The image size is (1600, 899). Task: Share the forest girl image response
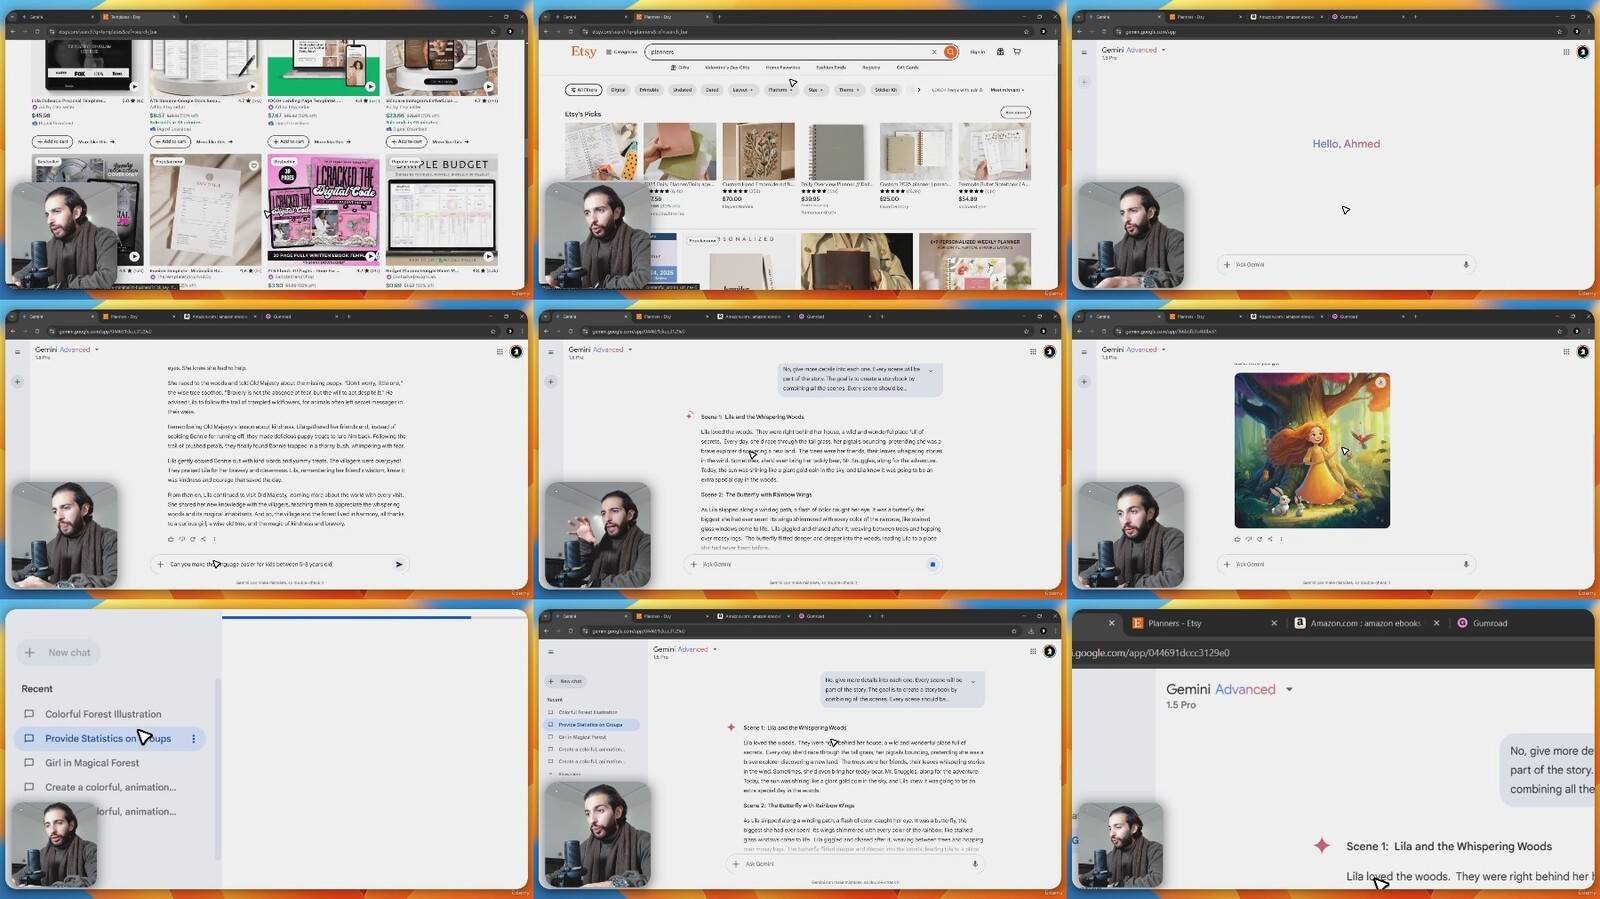(1270, 539)
